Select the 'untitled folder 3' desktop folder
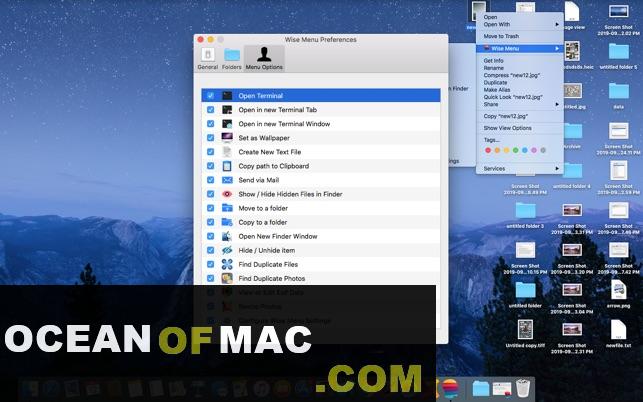The height and width of the screenshot is (402, 643). point(525,210)
